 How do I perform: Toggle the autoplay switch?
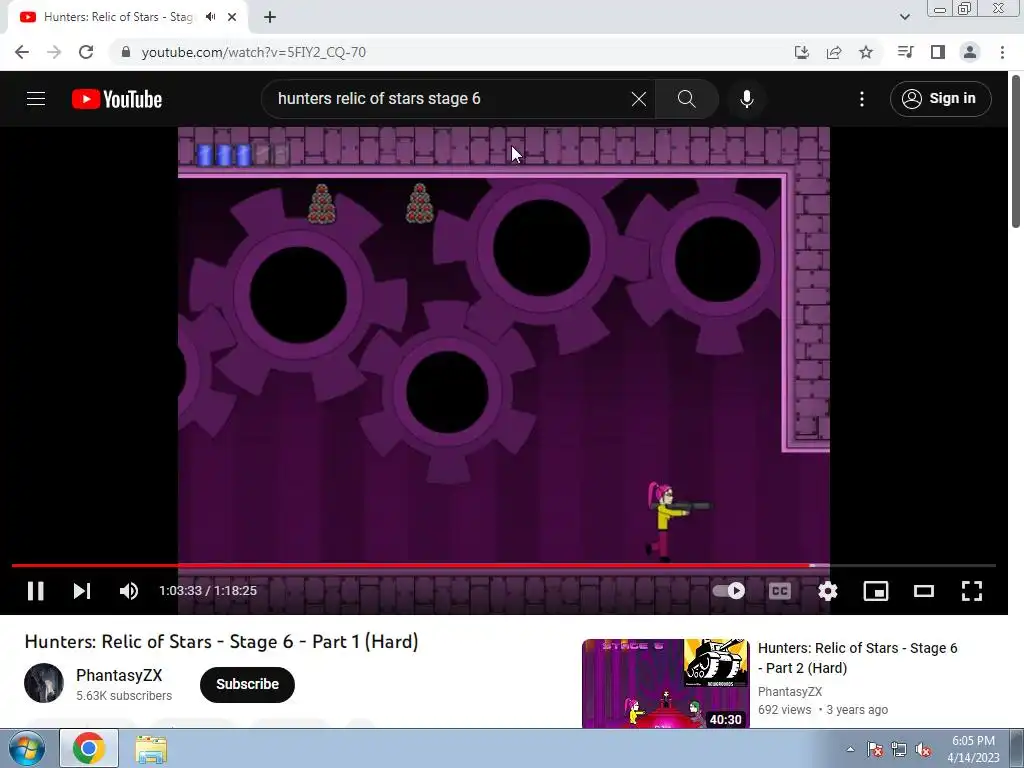tap(729, 591)
